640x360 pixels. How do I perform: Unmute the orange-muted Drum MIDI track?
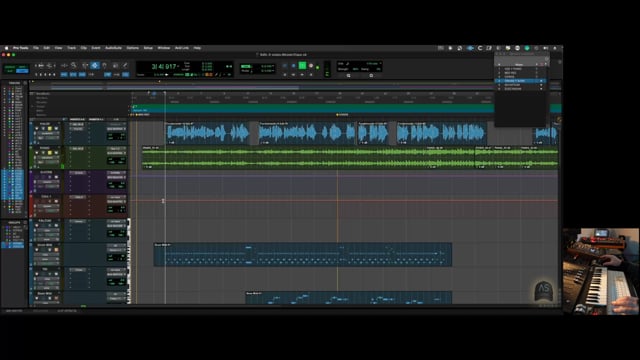tap(56, 249)
